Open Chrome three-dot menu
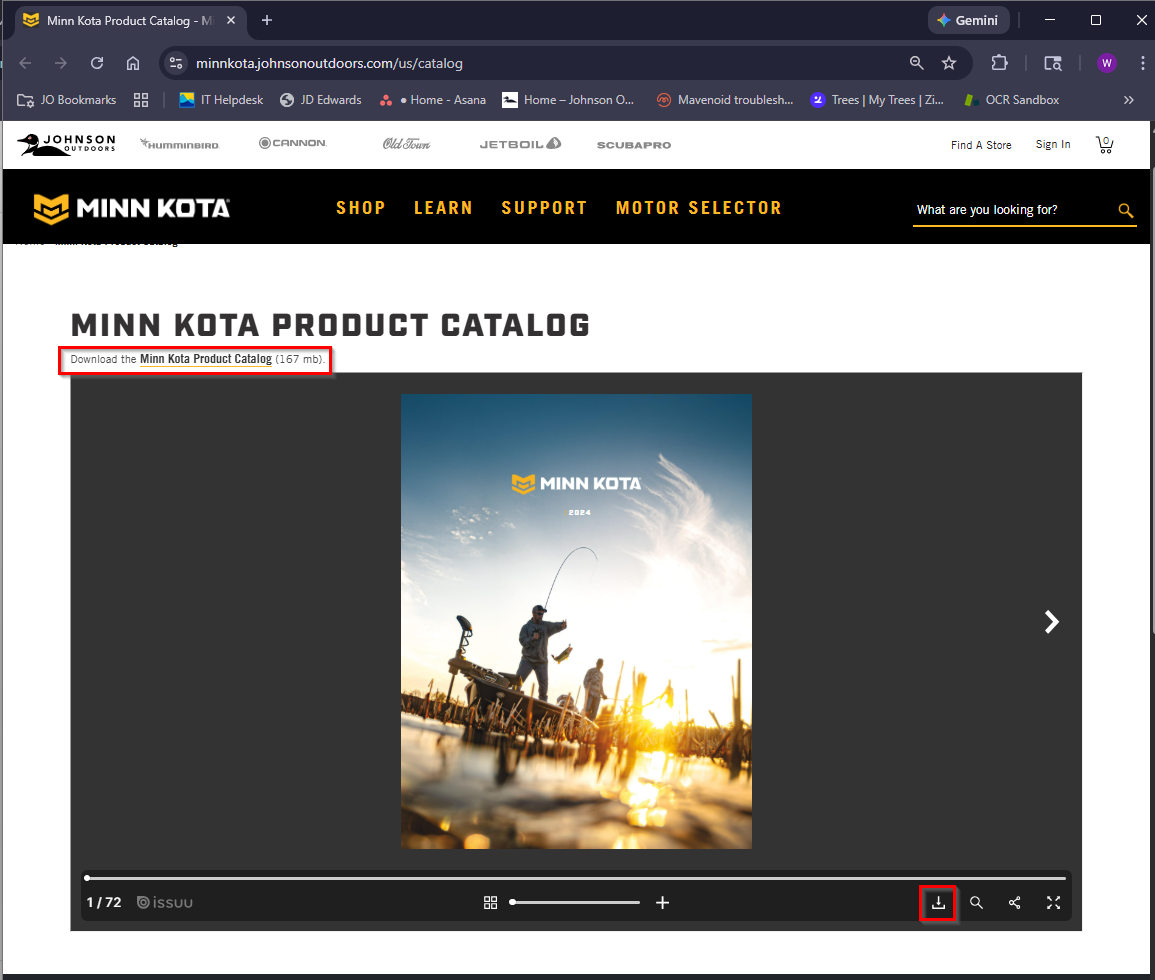This screenshot has width=1155, height=980. 1142,63
